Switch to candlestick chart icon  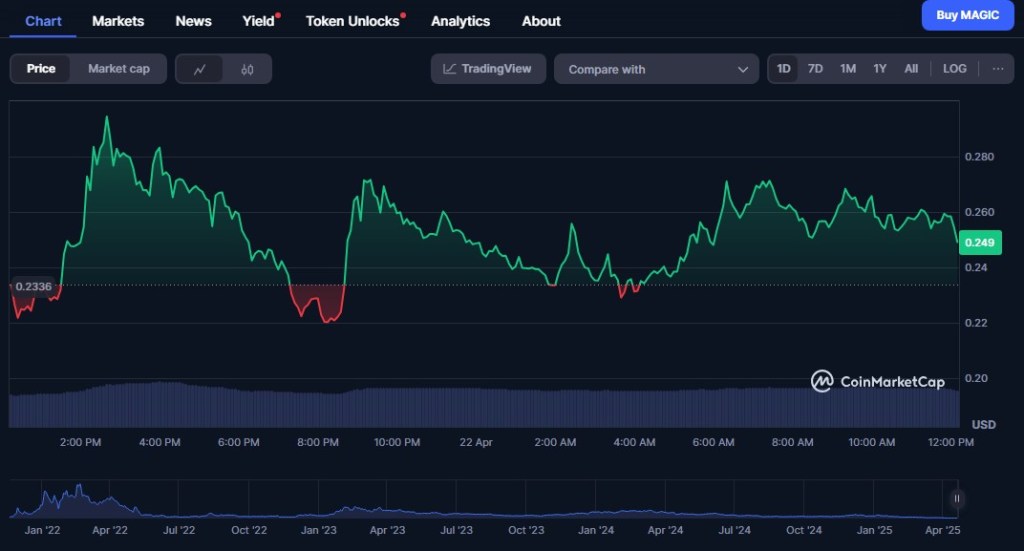tap(247, 69)
